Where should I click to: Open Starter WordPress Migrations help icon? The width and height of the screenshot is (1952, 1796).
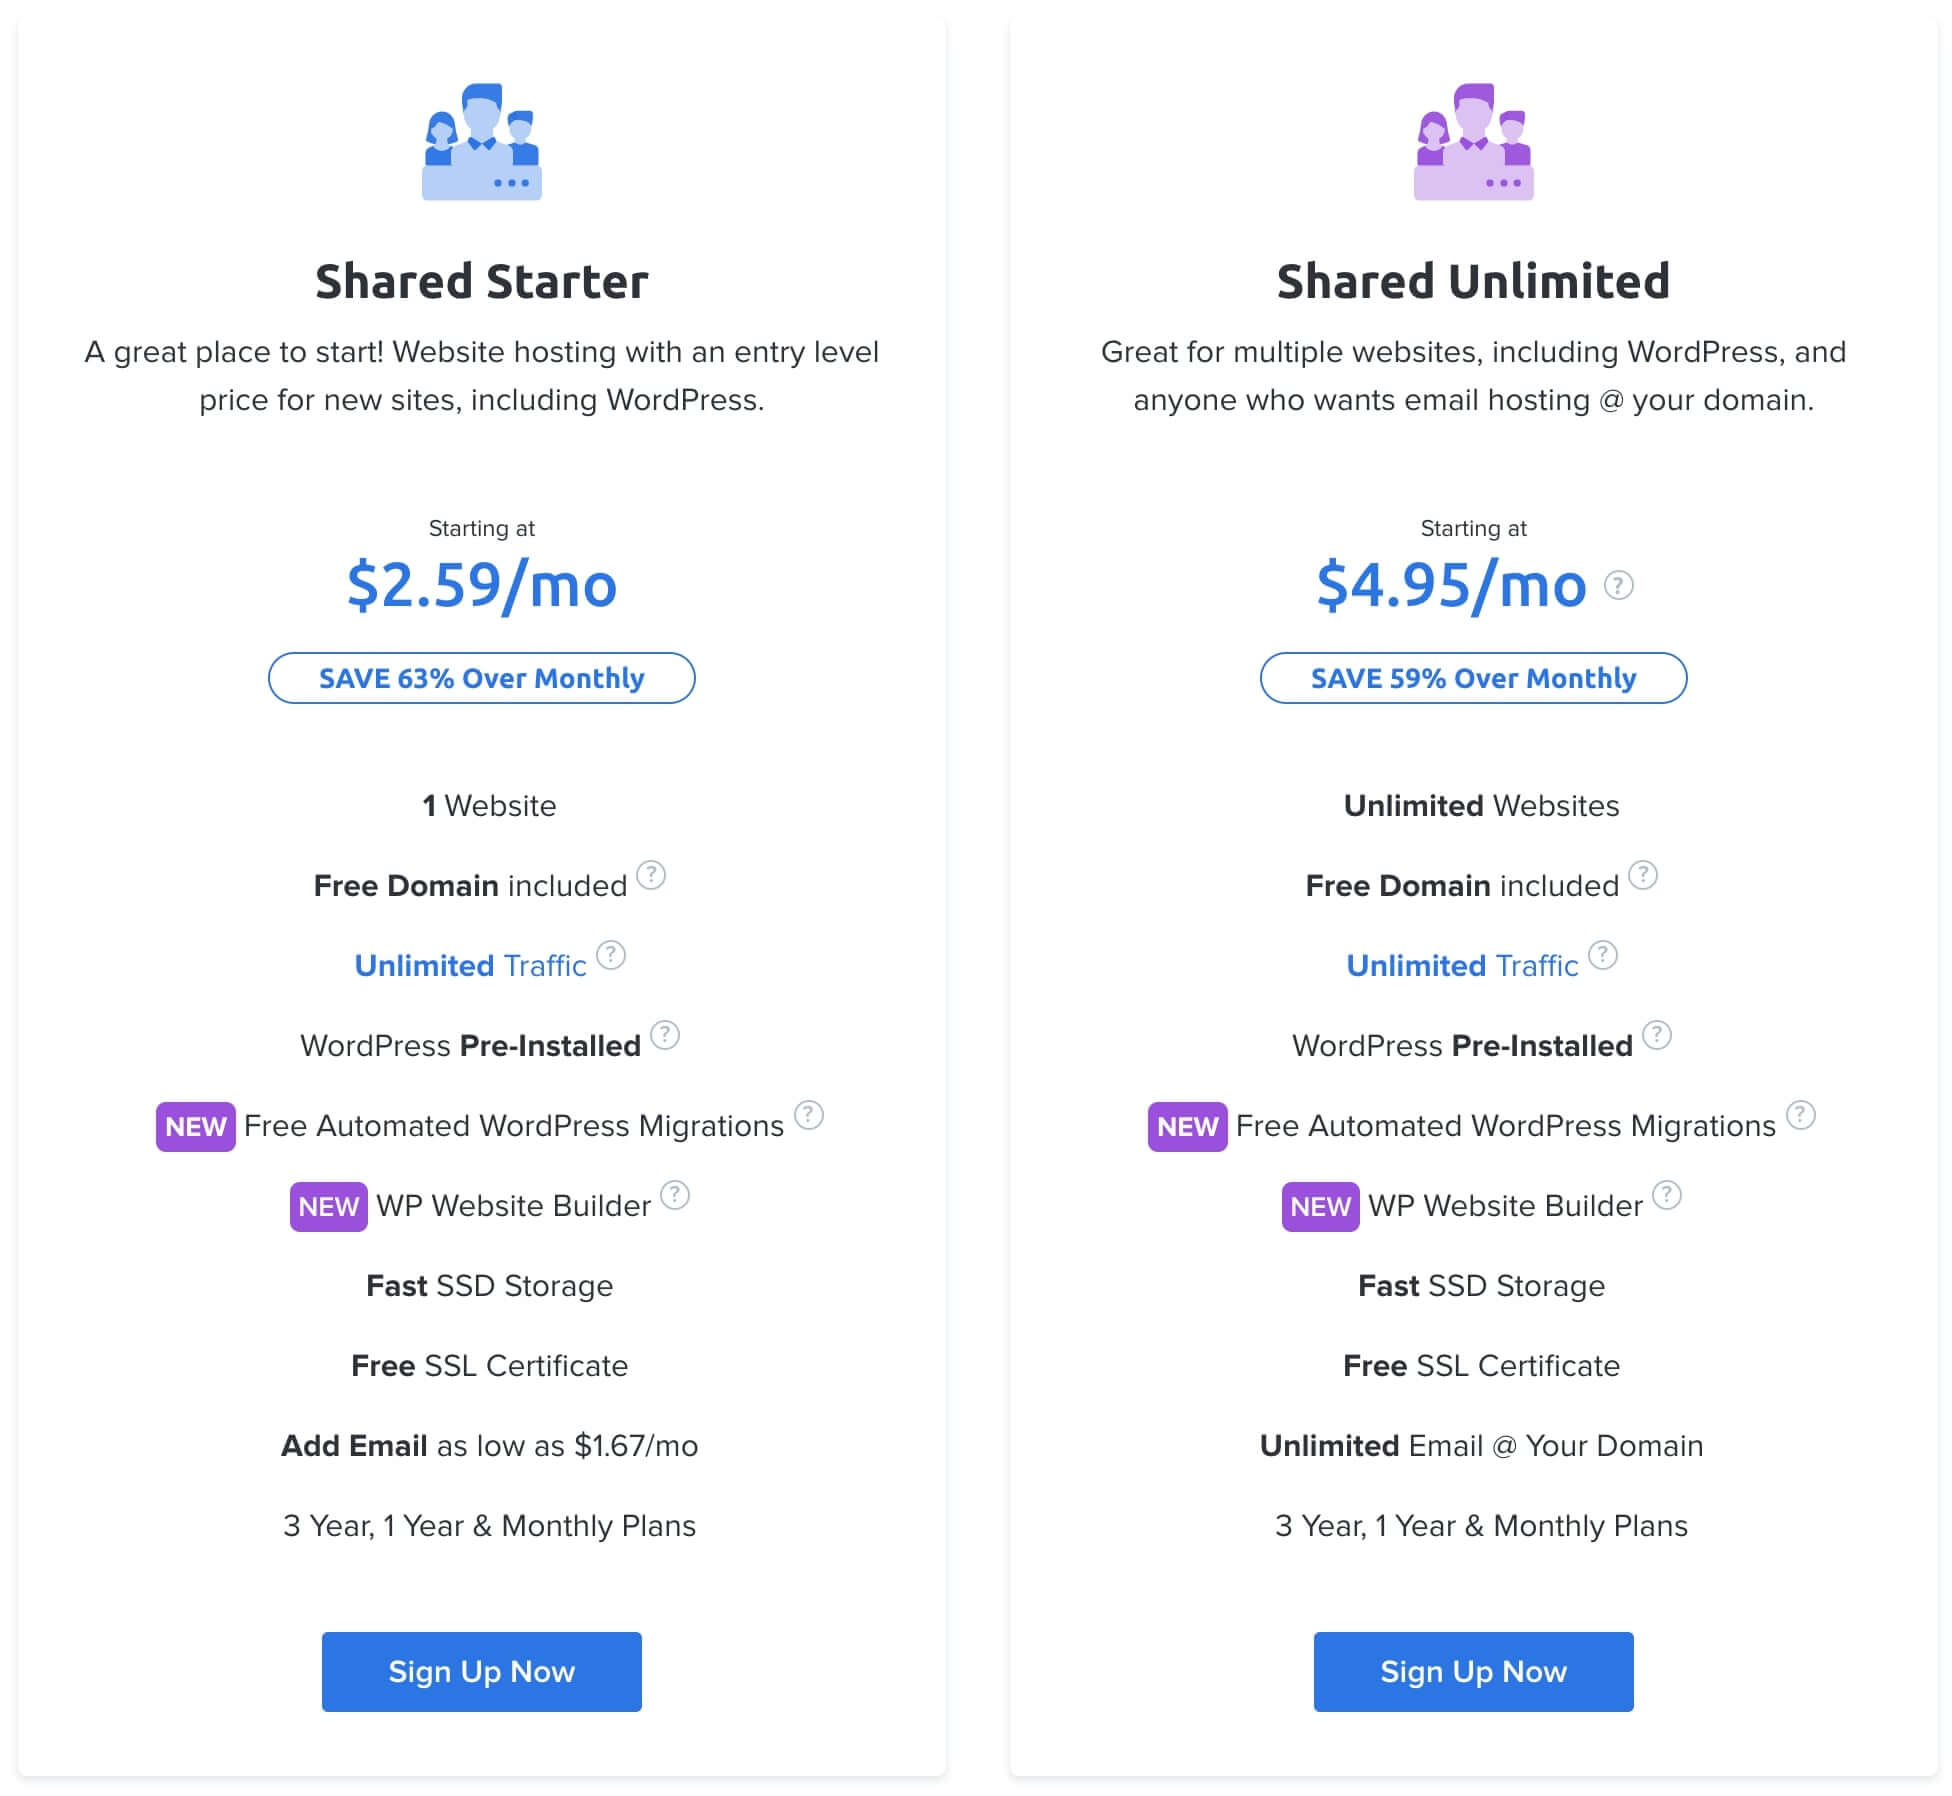809,1115
